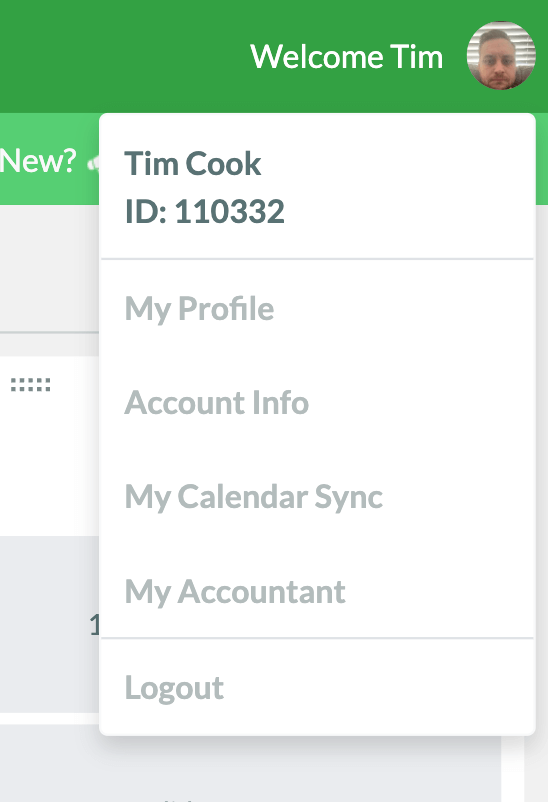Open My Calendar Sync settings
The image size is (548, 802).
click(x=254, y=497)
